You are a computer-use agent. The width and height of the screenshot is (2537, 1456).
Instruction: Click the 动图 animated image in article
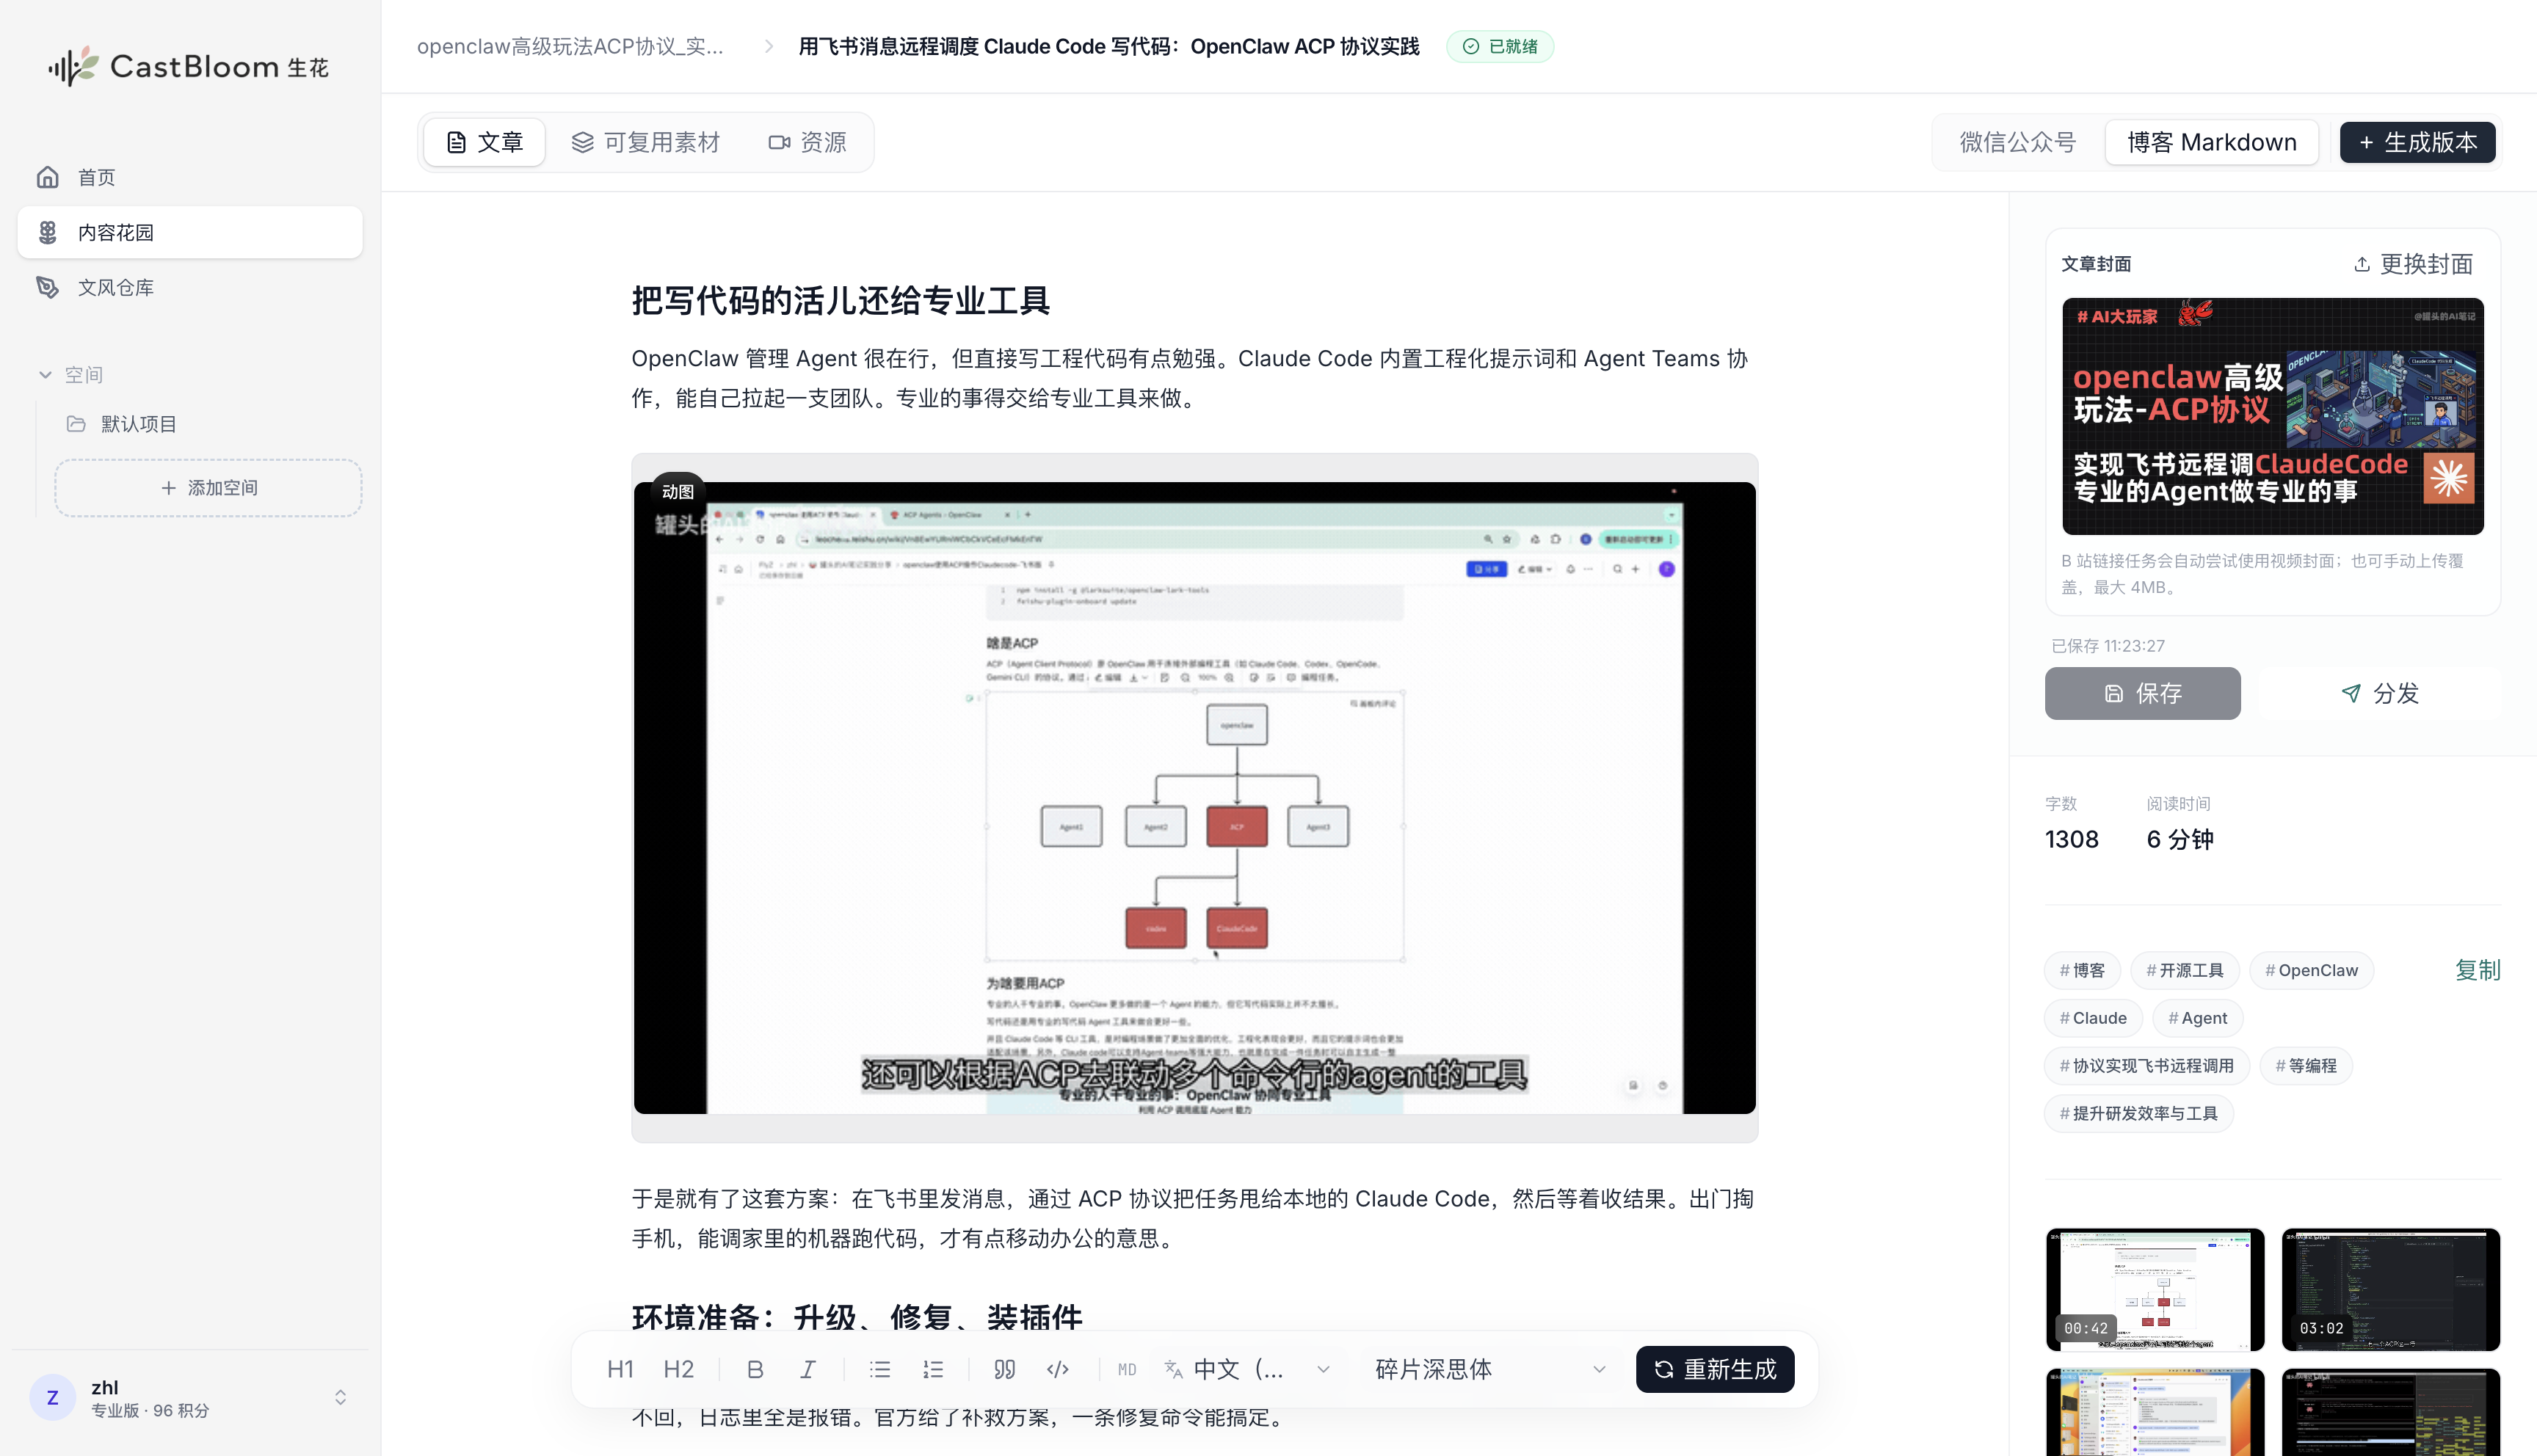point(1194,797)
